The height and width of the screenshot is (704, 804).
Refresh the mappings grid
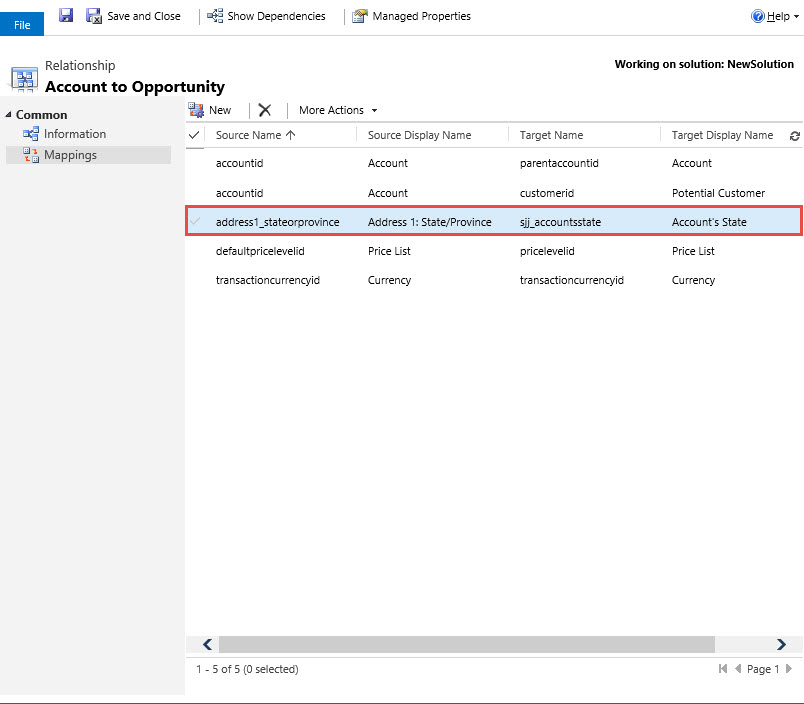[x=794, y=136]
